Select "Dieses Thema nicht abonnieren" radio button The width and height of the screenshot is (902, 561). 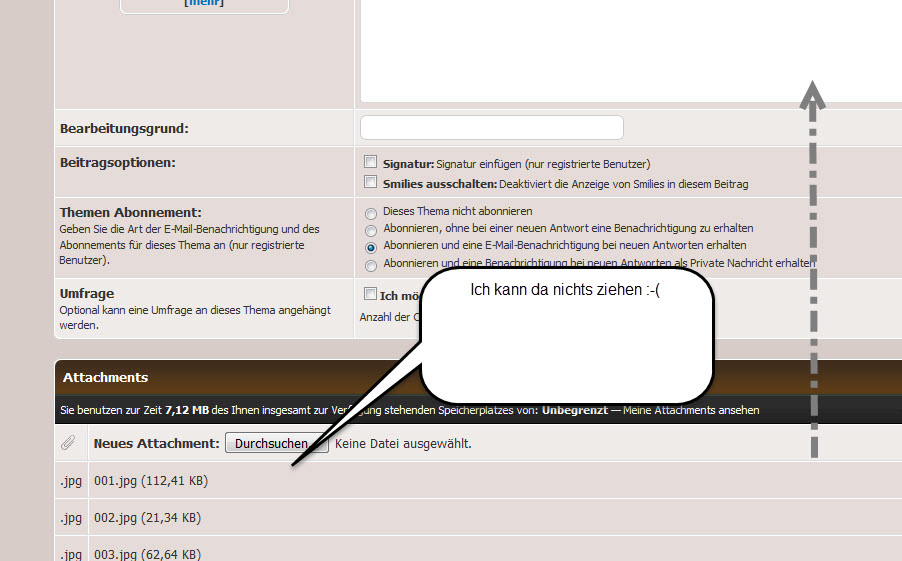[x=372, y=213]
